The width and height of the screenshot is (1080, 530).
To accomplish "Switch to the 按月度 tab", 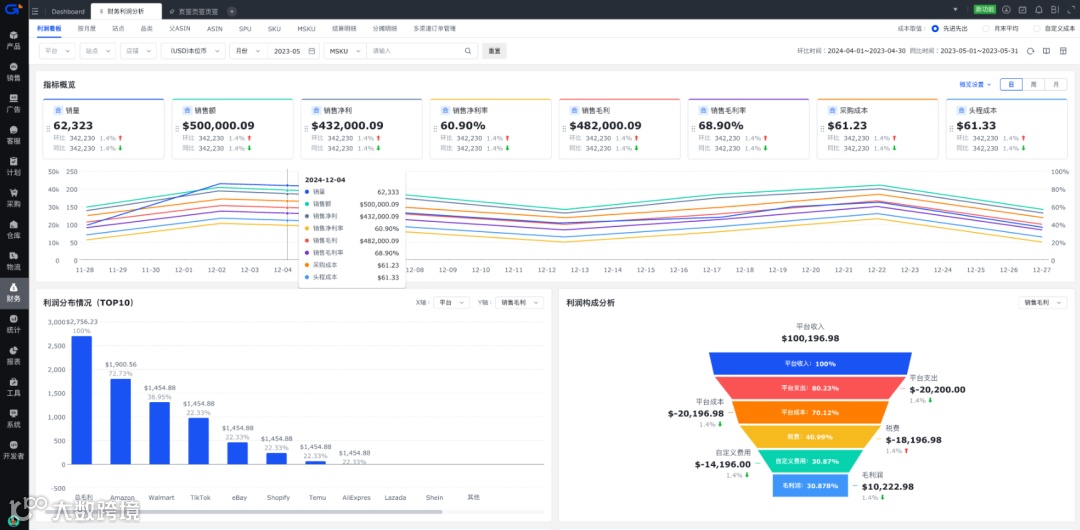I will tap(86, 28).
